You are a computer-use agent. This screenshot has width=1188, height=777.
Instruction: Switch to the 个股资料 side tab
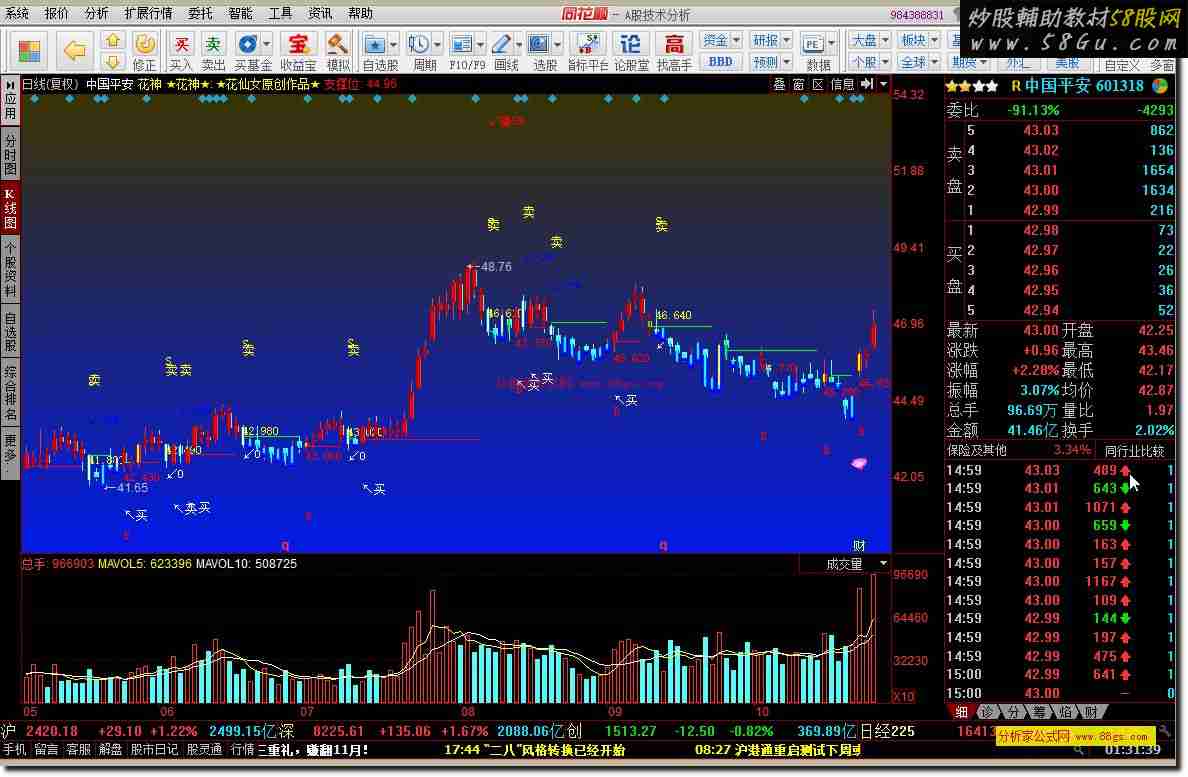11,270
